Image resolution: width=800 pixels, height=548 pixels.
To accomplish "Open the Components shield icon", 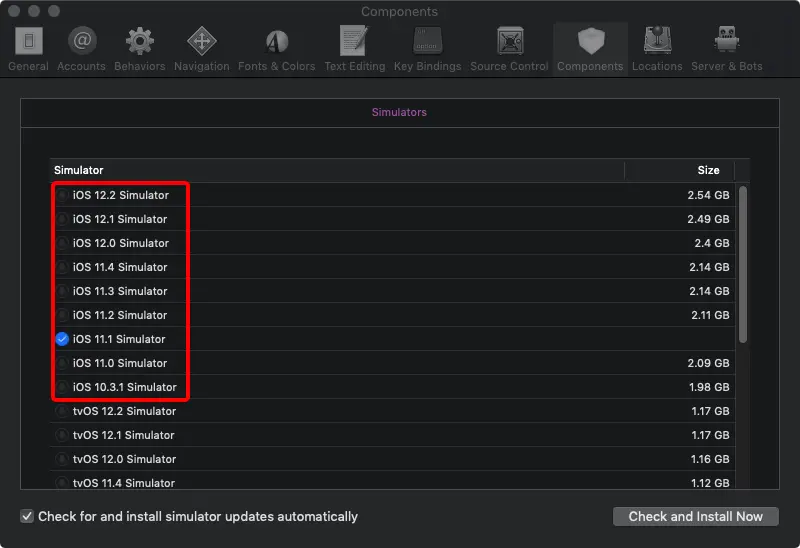I will [x=590, y=41].
